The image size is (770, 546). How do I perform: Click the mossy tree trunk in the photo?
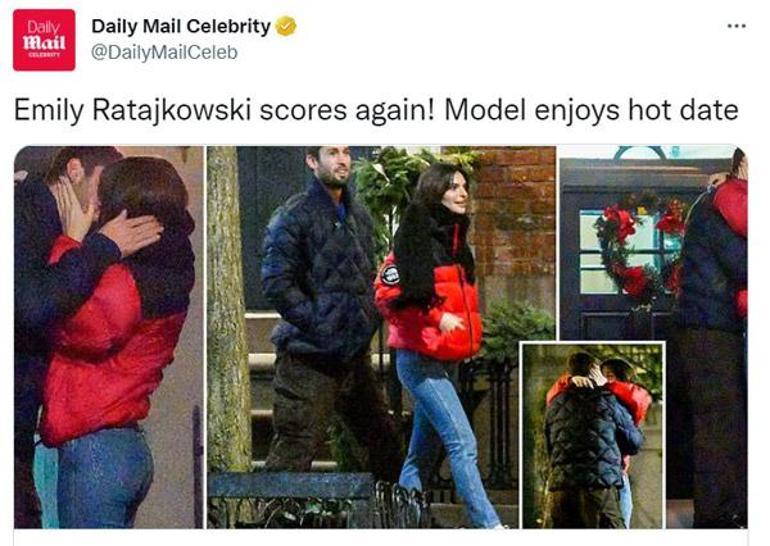pyautogui.click(x=227, y=309)
